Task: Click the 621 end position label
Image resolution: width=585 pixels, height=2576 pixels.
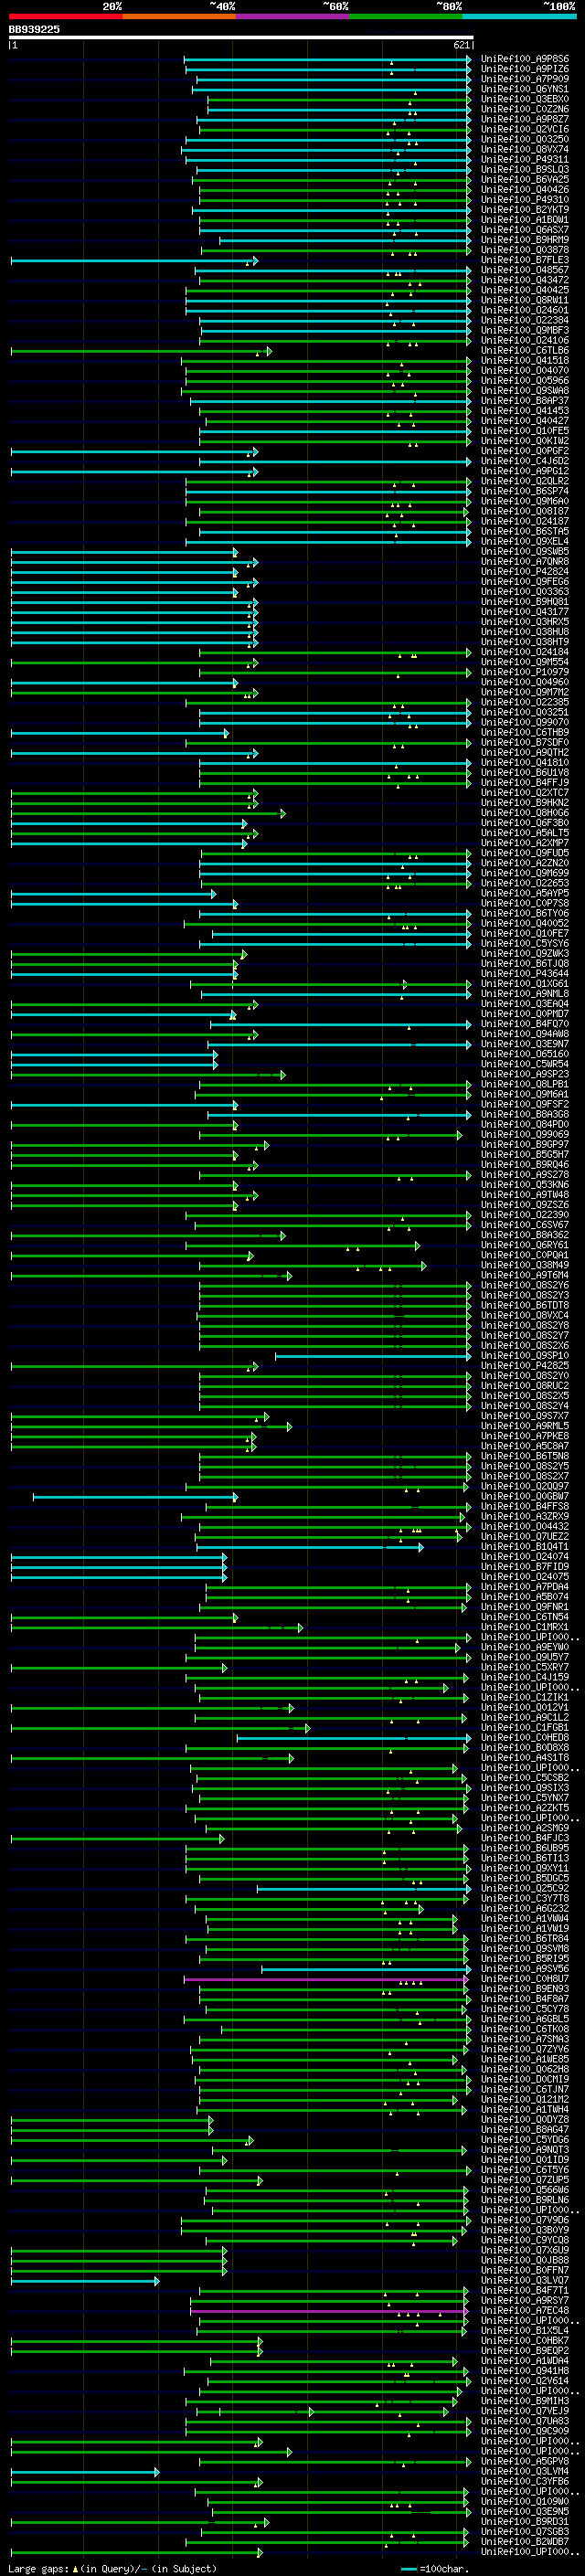Action: pos(461,45)
